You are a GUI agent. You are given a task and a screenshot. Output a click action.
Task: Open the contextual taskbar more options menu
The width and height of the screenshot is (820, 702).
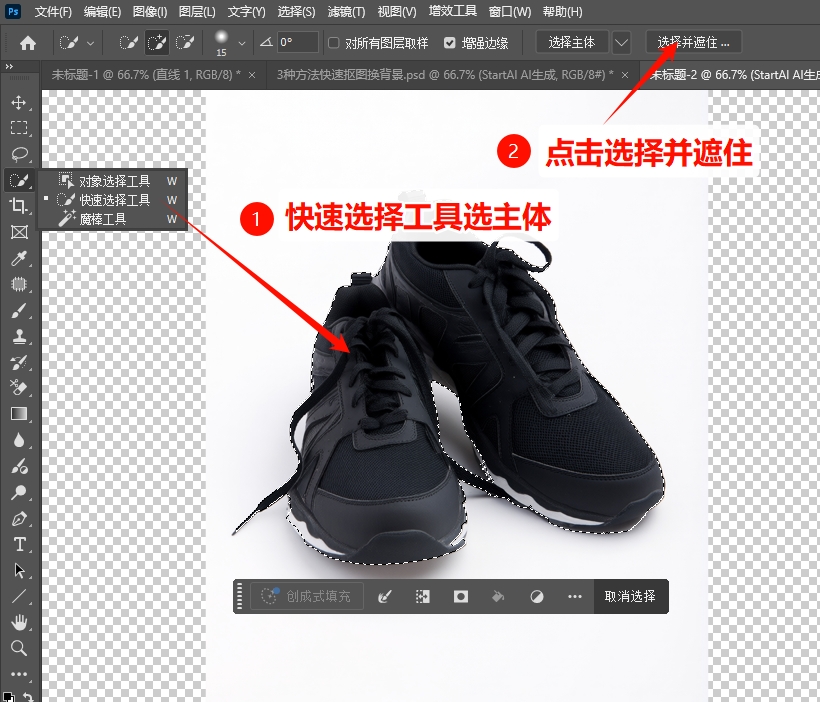point(574,596)
